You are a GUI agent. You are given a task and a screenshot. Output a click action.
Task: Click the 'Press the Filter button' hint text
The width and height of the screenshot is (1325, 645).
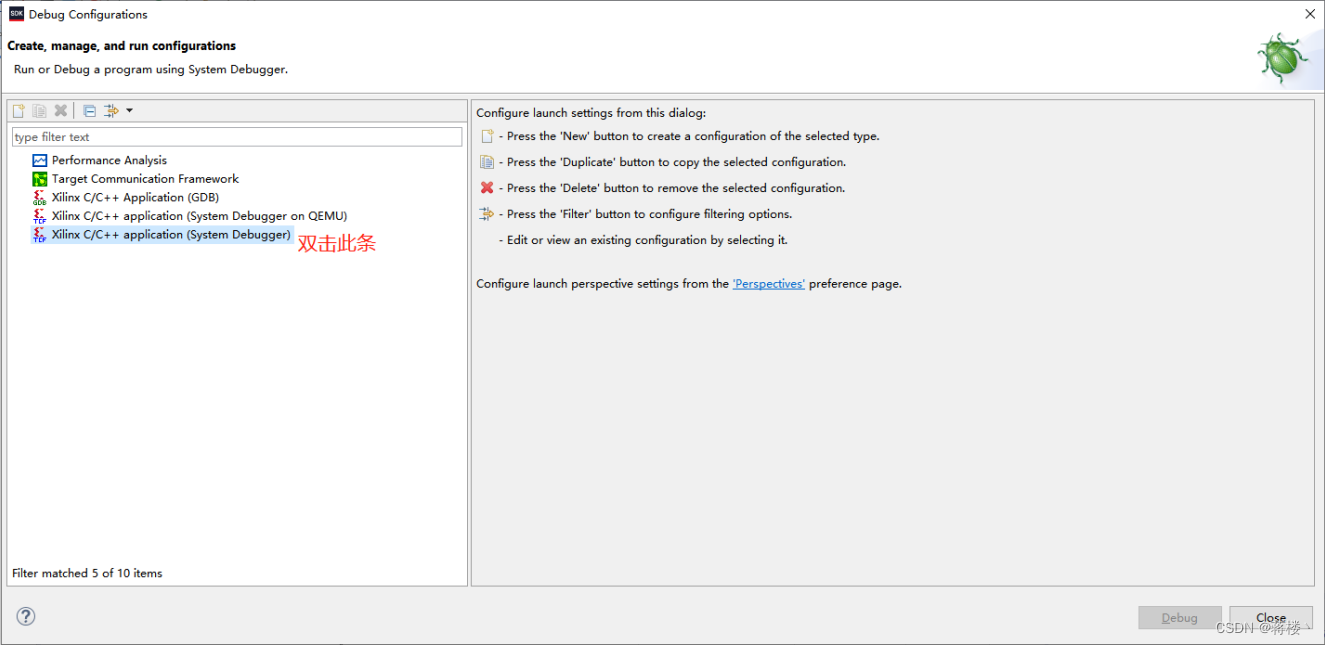pyautogui.click(x=645, y=214)
